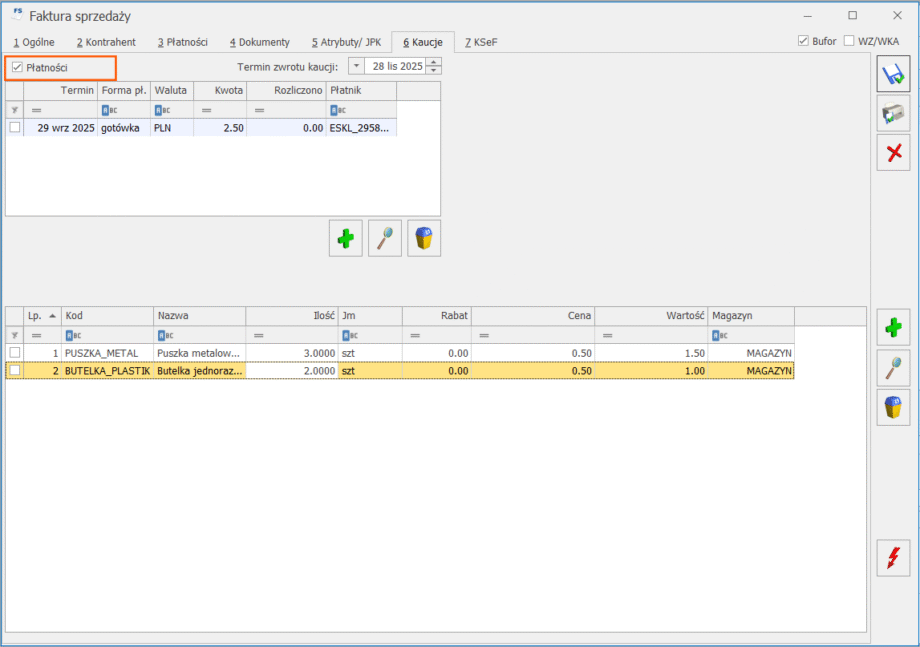
Task: Click the save document floppy disk icon
Action: pyautogui.click(x=893, y=74)
